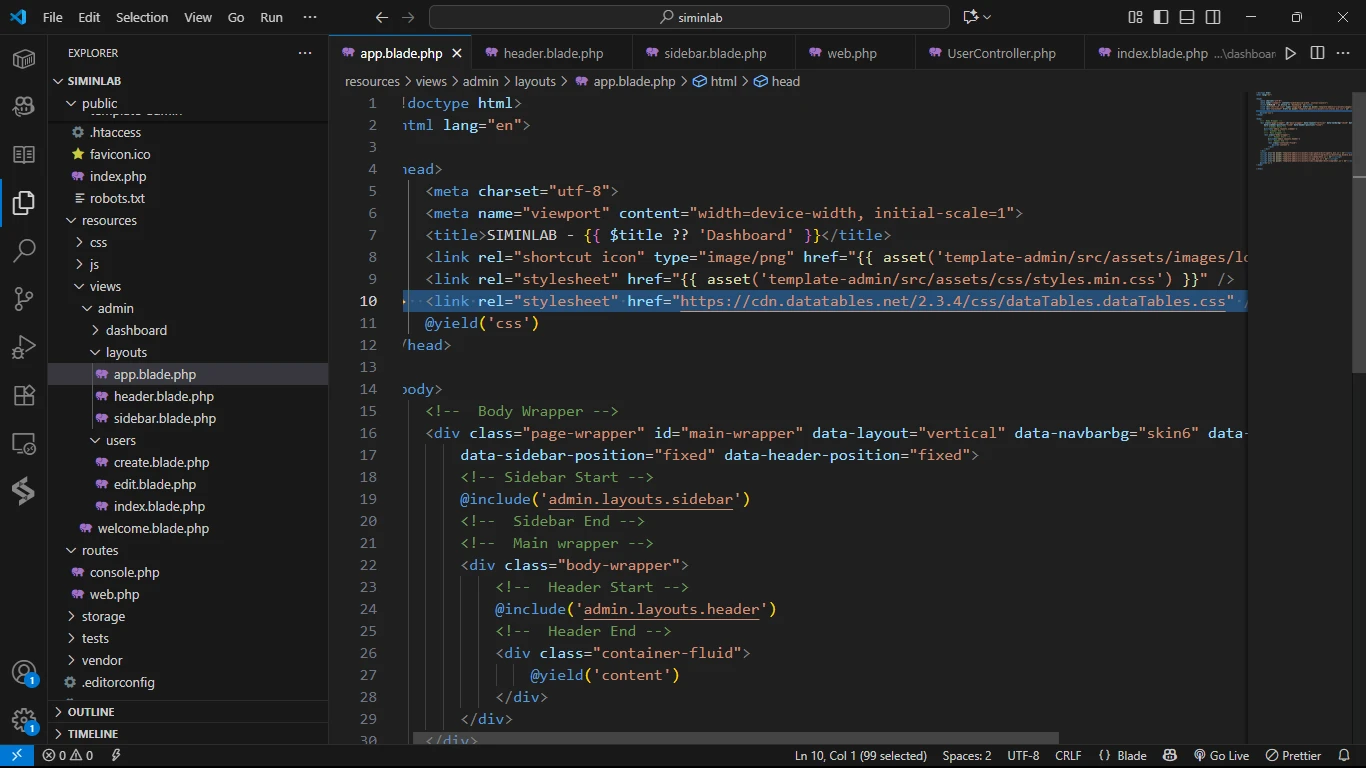Expand the OUTLINE section
The image size is (1366, 768).
pyautogui.click(x=91, y=712)
